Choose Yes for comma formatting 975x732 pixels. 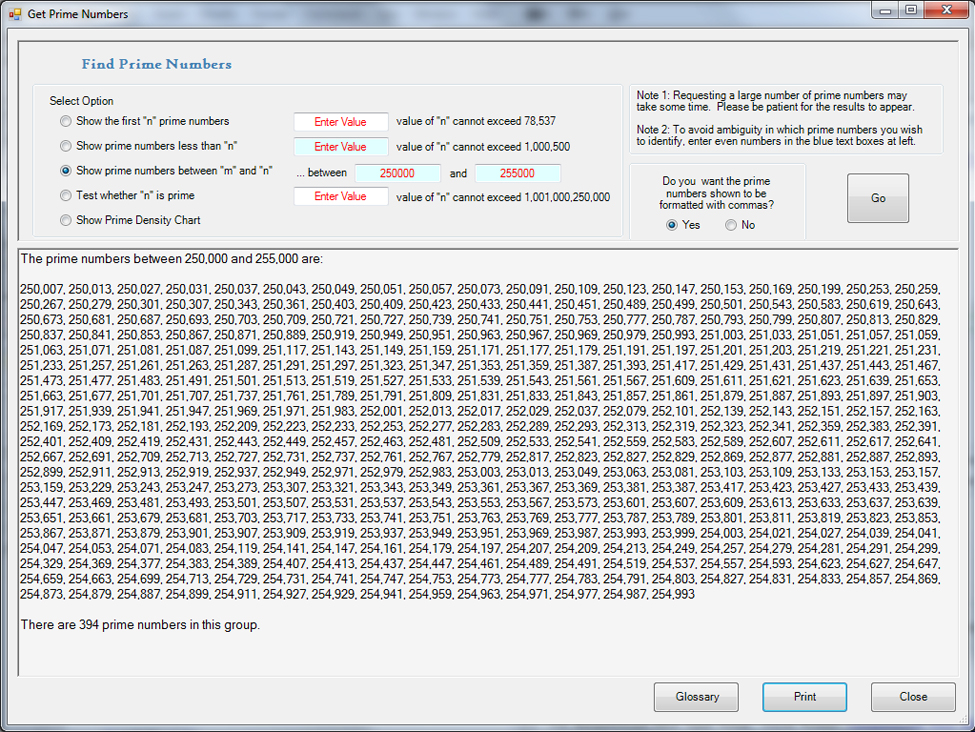672,225
